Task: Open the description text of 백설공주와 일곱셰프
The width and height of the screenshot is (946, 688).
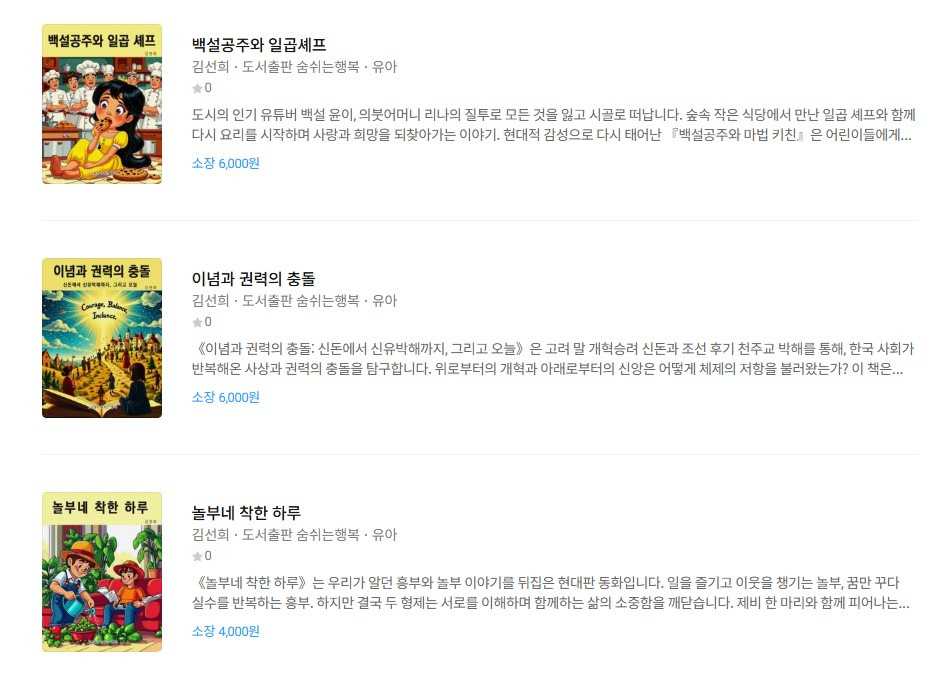Action: 553,125
